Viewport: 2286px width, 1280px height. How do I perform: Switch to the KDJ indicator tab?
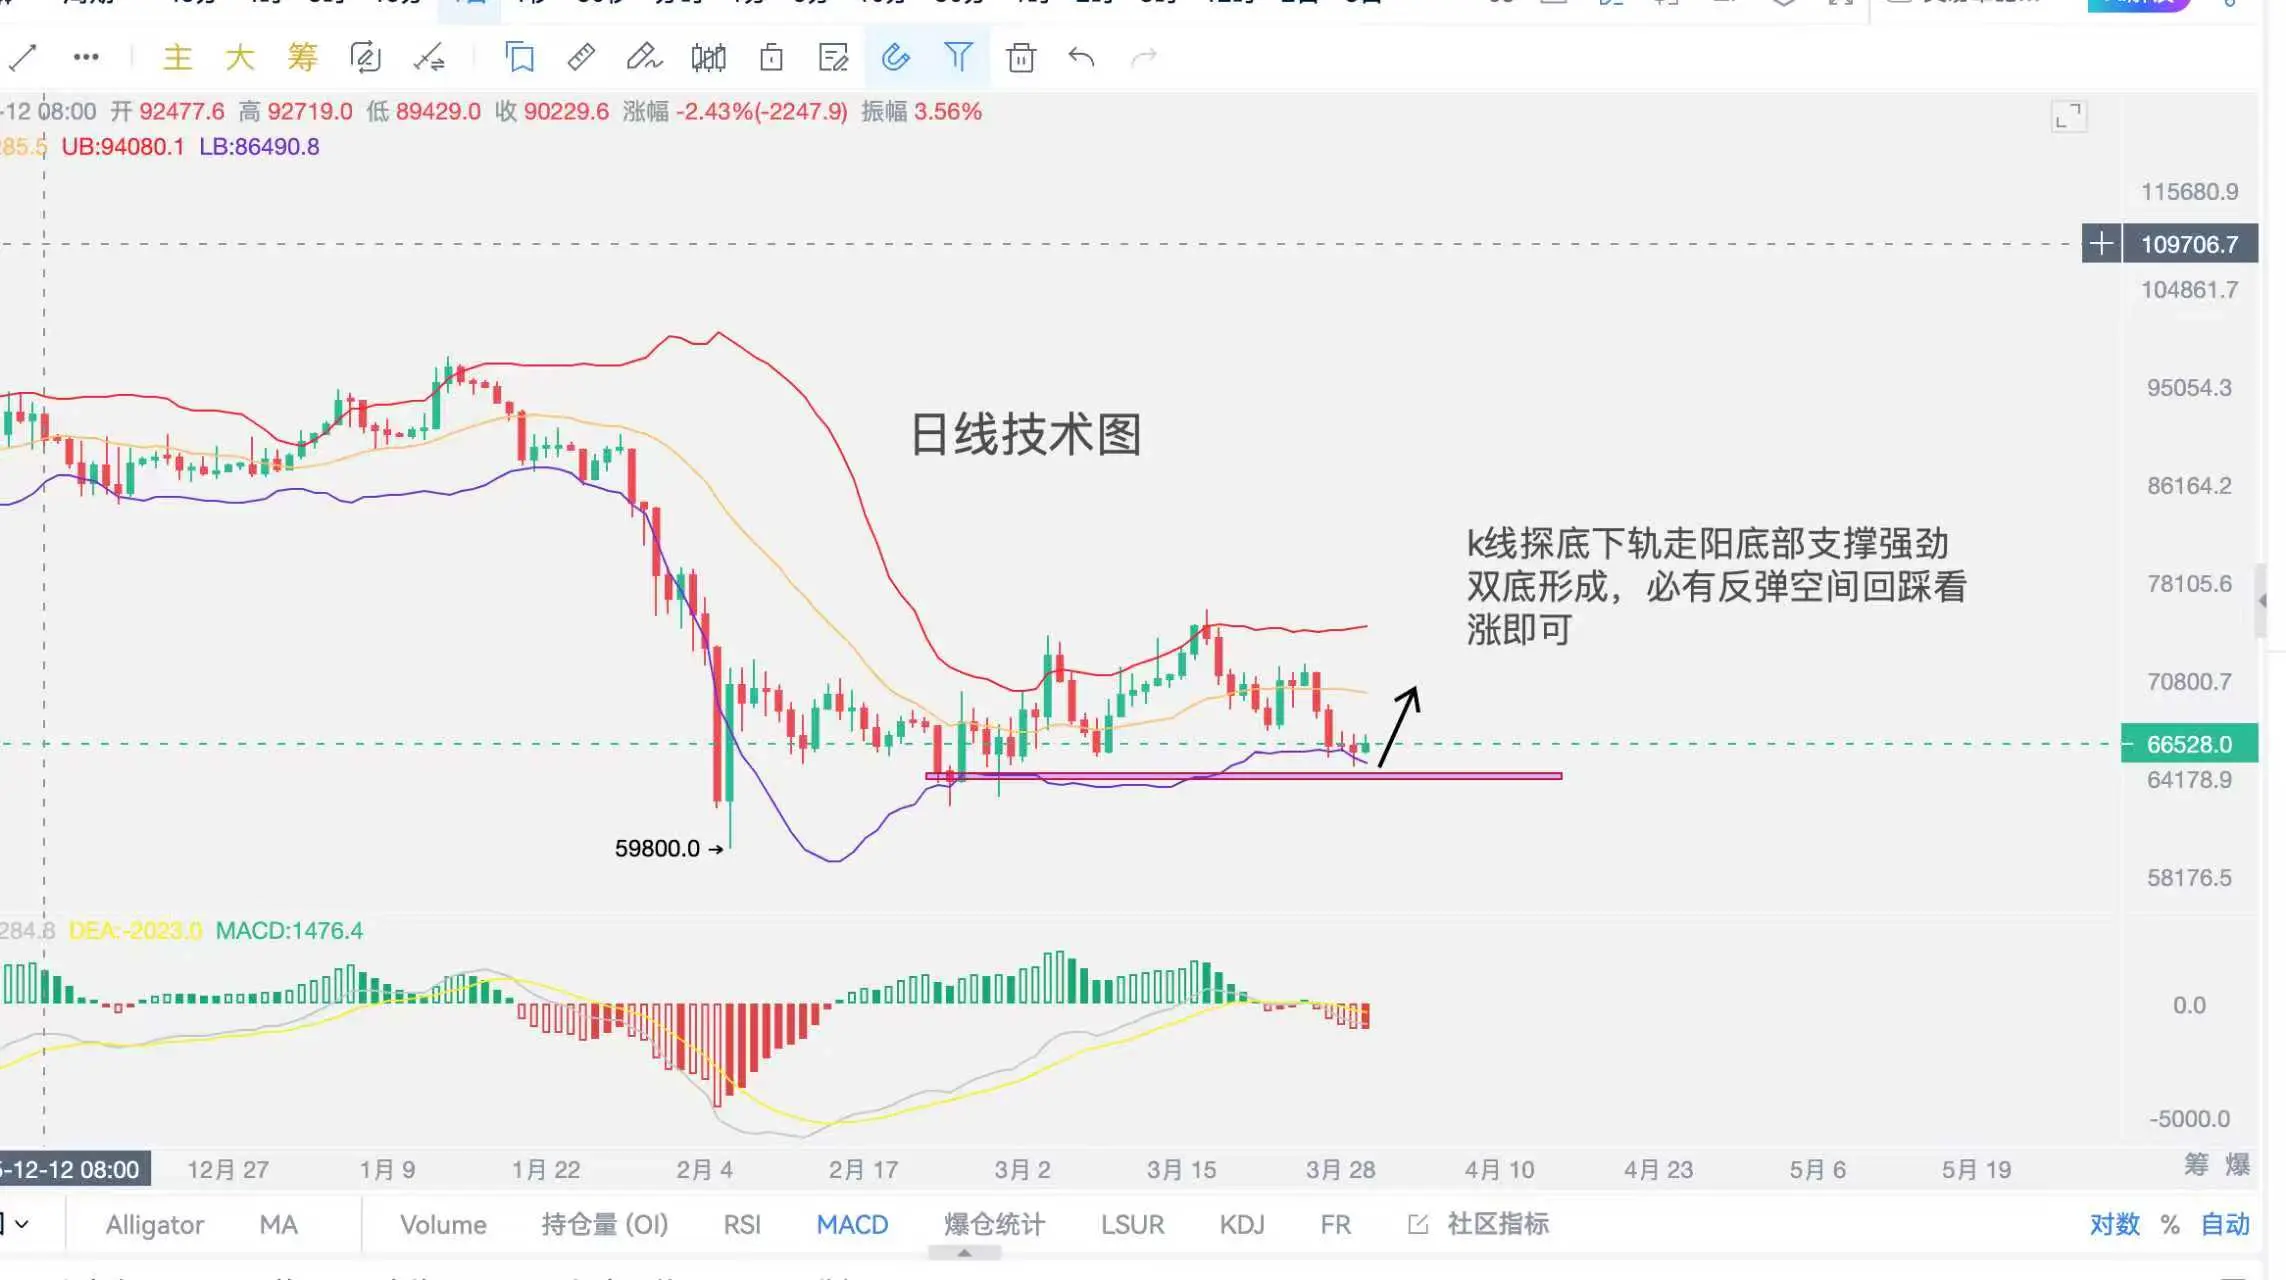pyautogui.click(x=1241, y=1224)
